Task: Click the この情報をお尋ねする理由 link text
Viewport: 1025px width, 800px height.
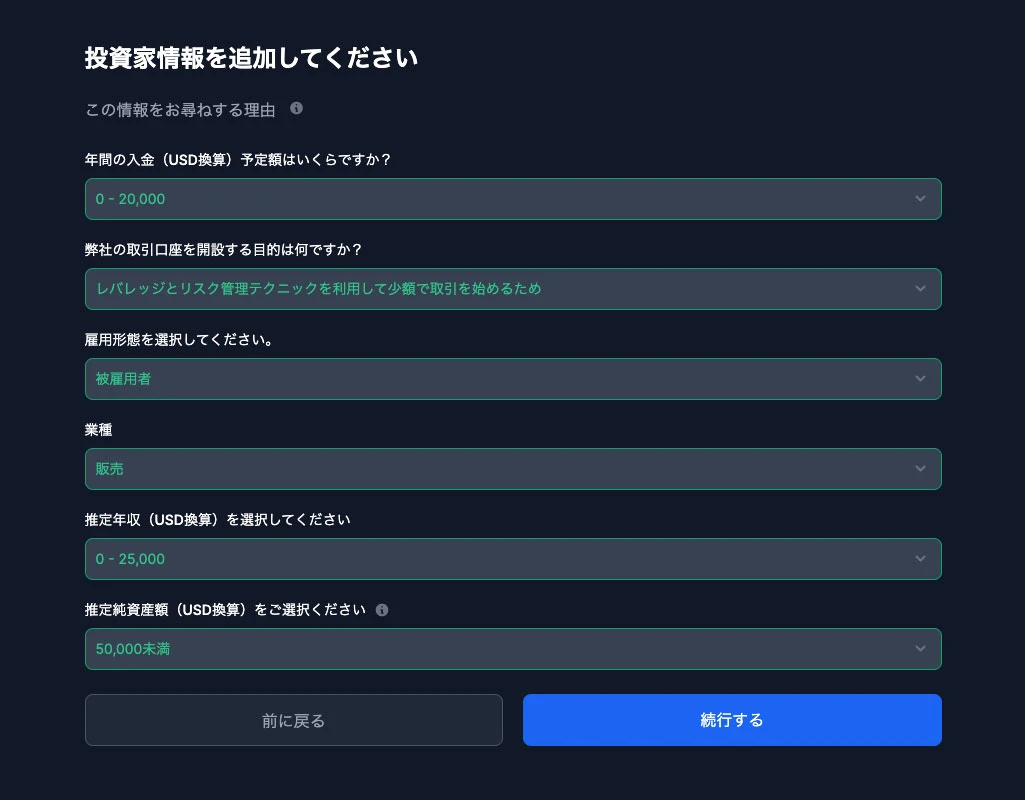Action: click(180, 110)
